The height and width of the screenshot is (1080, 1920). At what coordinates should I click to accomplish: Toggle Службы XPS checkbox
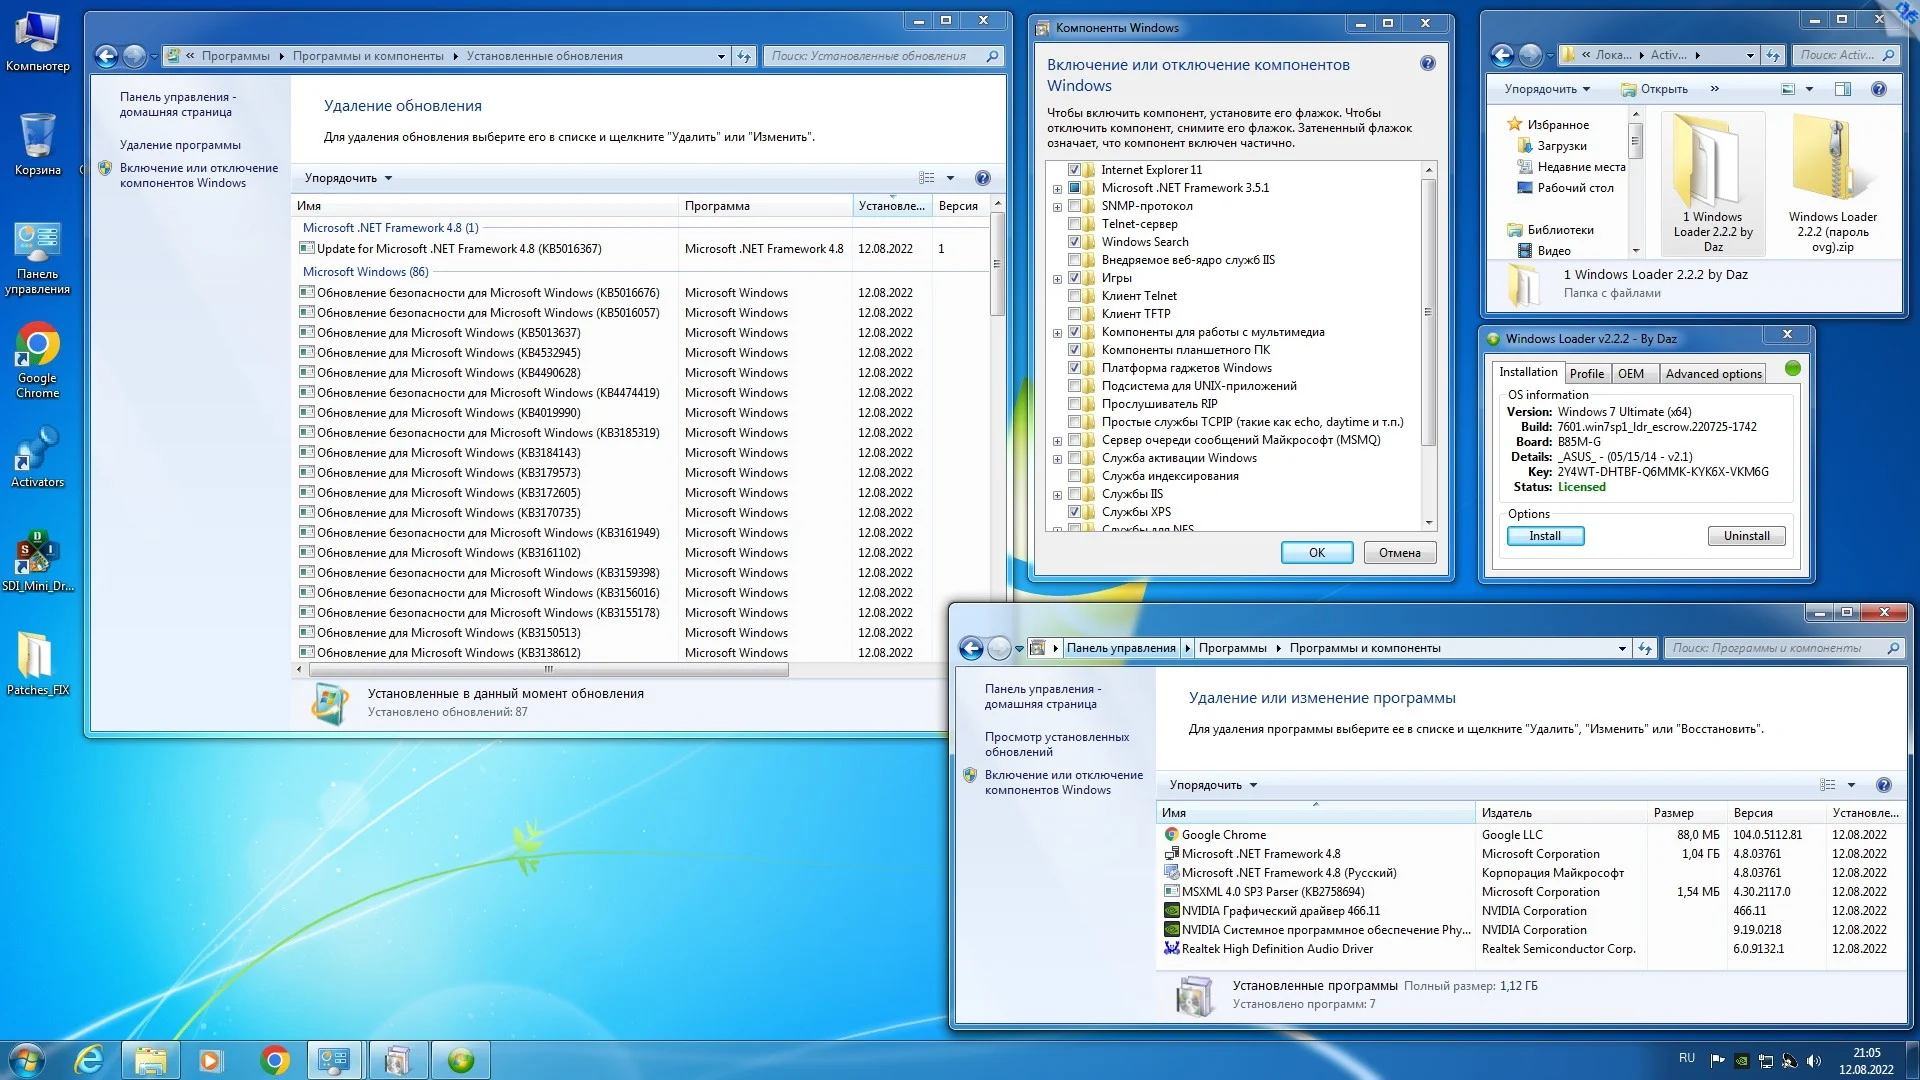[x=1075, y=512]
